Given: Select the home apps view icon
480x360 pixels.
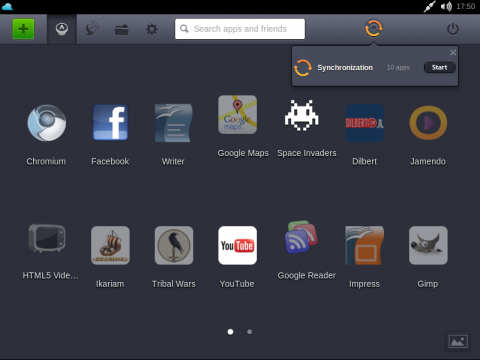Looking at the screenshot, I should tap(62, 29).
